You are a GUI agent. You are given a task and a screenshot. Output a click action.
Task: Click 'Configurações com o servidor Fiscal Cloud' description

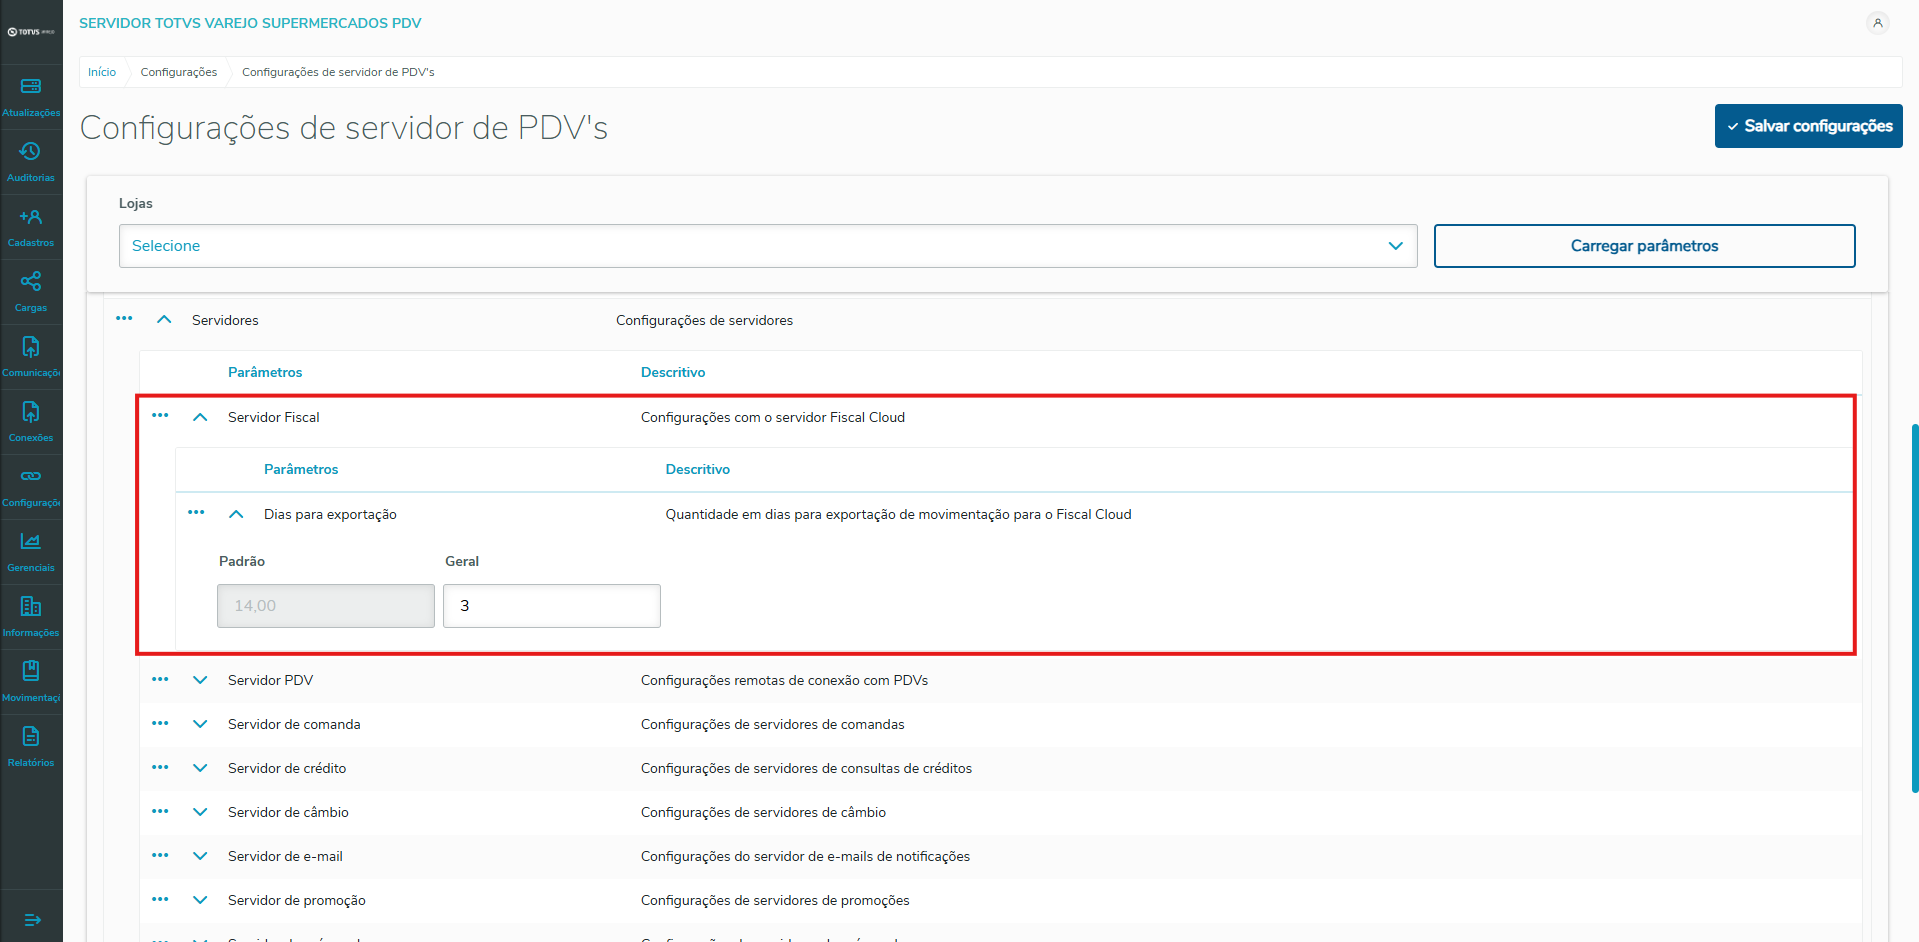773,417
